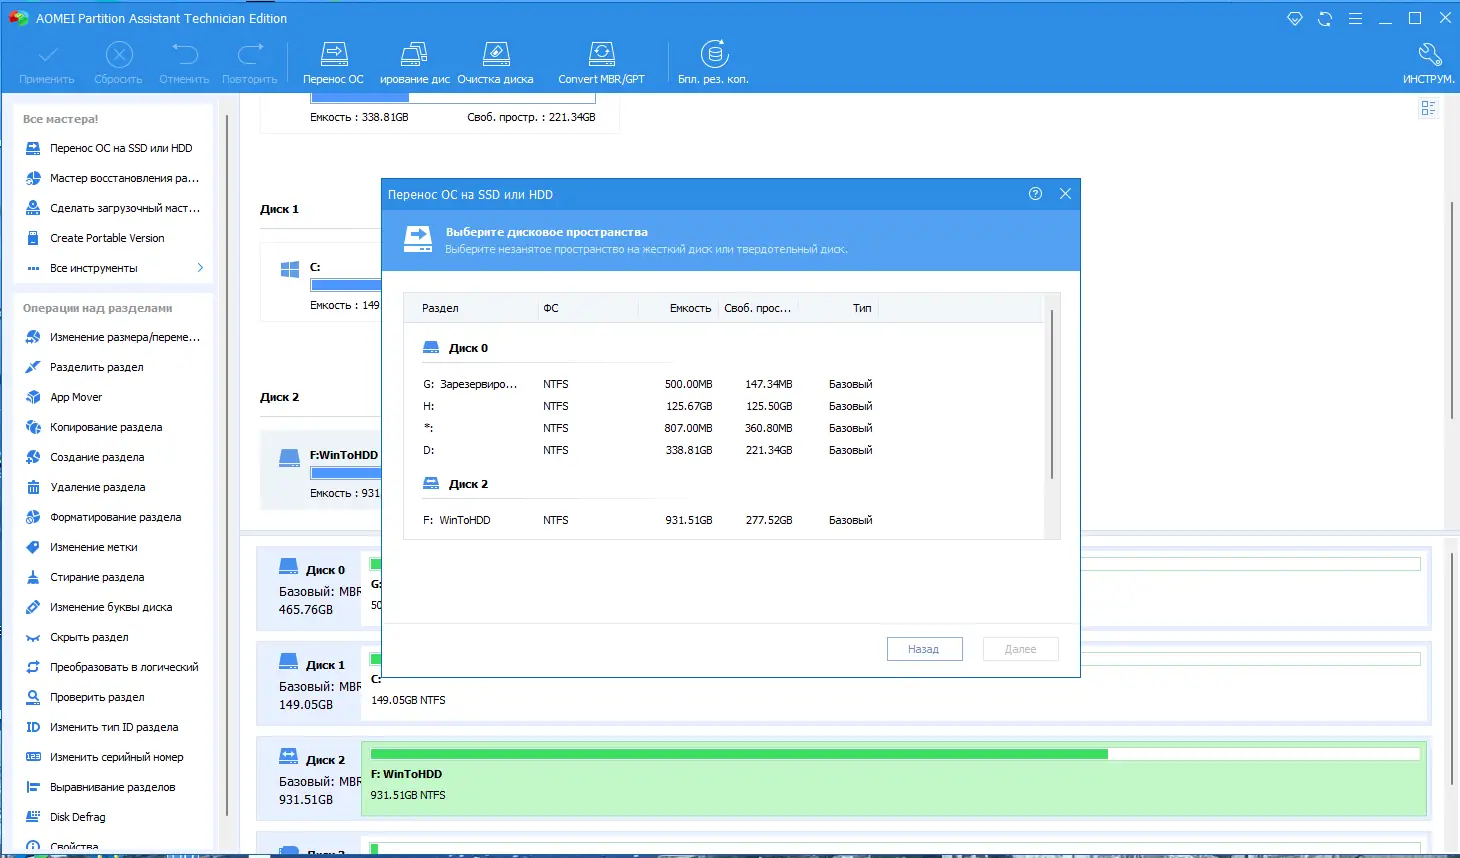
Task: Click the diamond icon in the title bar
Action: (1295, 19)
